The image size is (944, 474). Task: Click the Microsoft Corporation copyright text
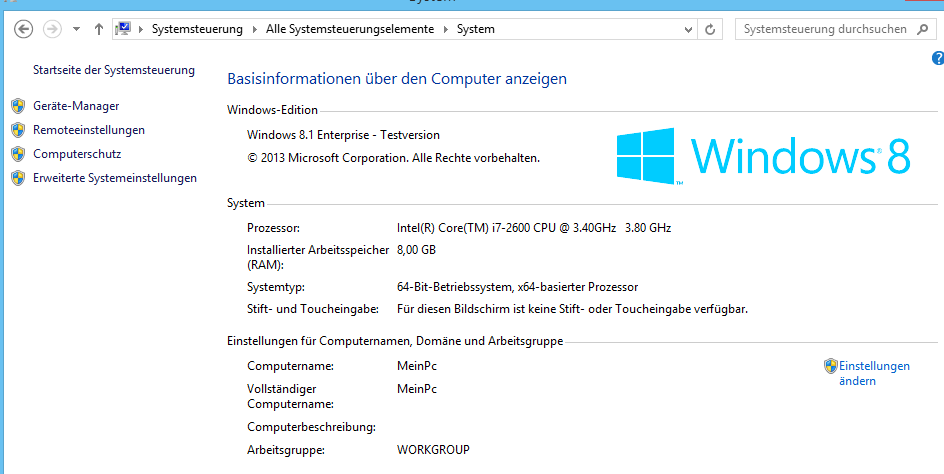(x=393, y=158)
